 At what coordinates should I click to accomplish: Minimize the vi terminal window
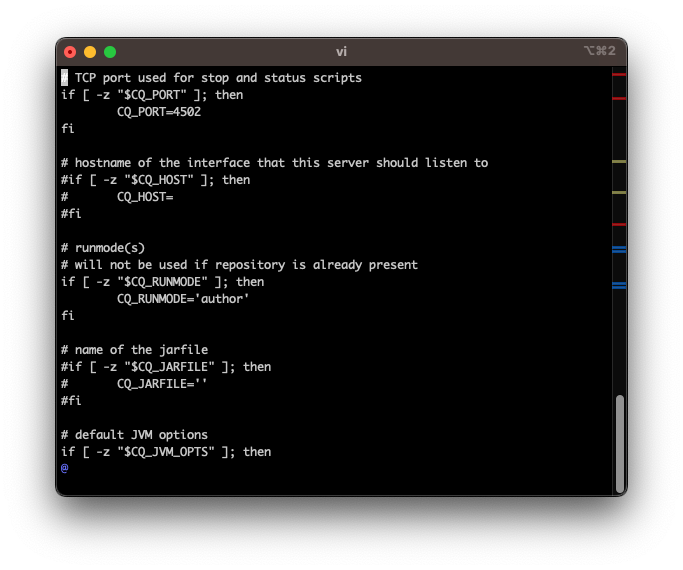coord(90,52)
